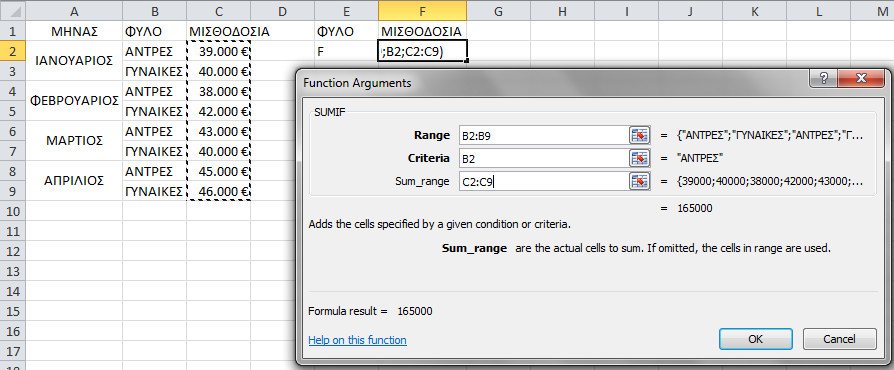Screen dimensions: 894x370
Task: Click cell with value 43.000 €
Action: tap(218, 131)
